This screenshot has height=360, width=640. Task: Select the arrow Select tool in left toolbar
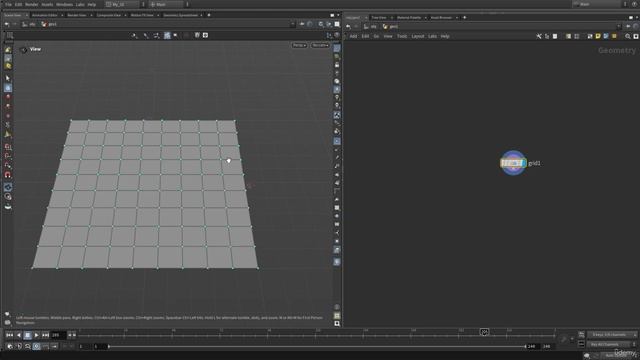coord(8,78)
